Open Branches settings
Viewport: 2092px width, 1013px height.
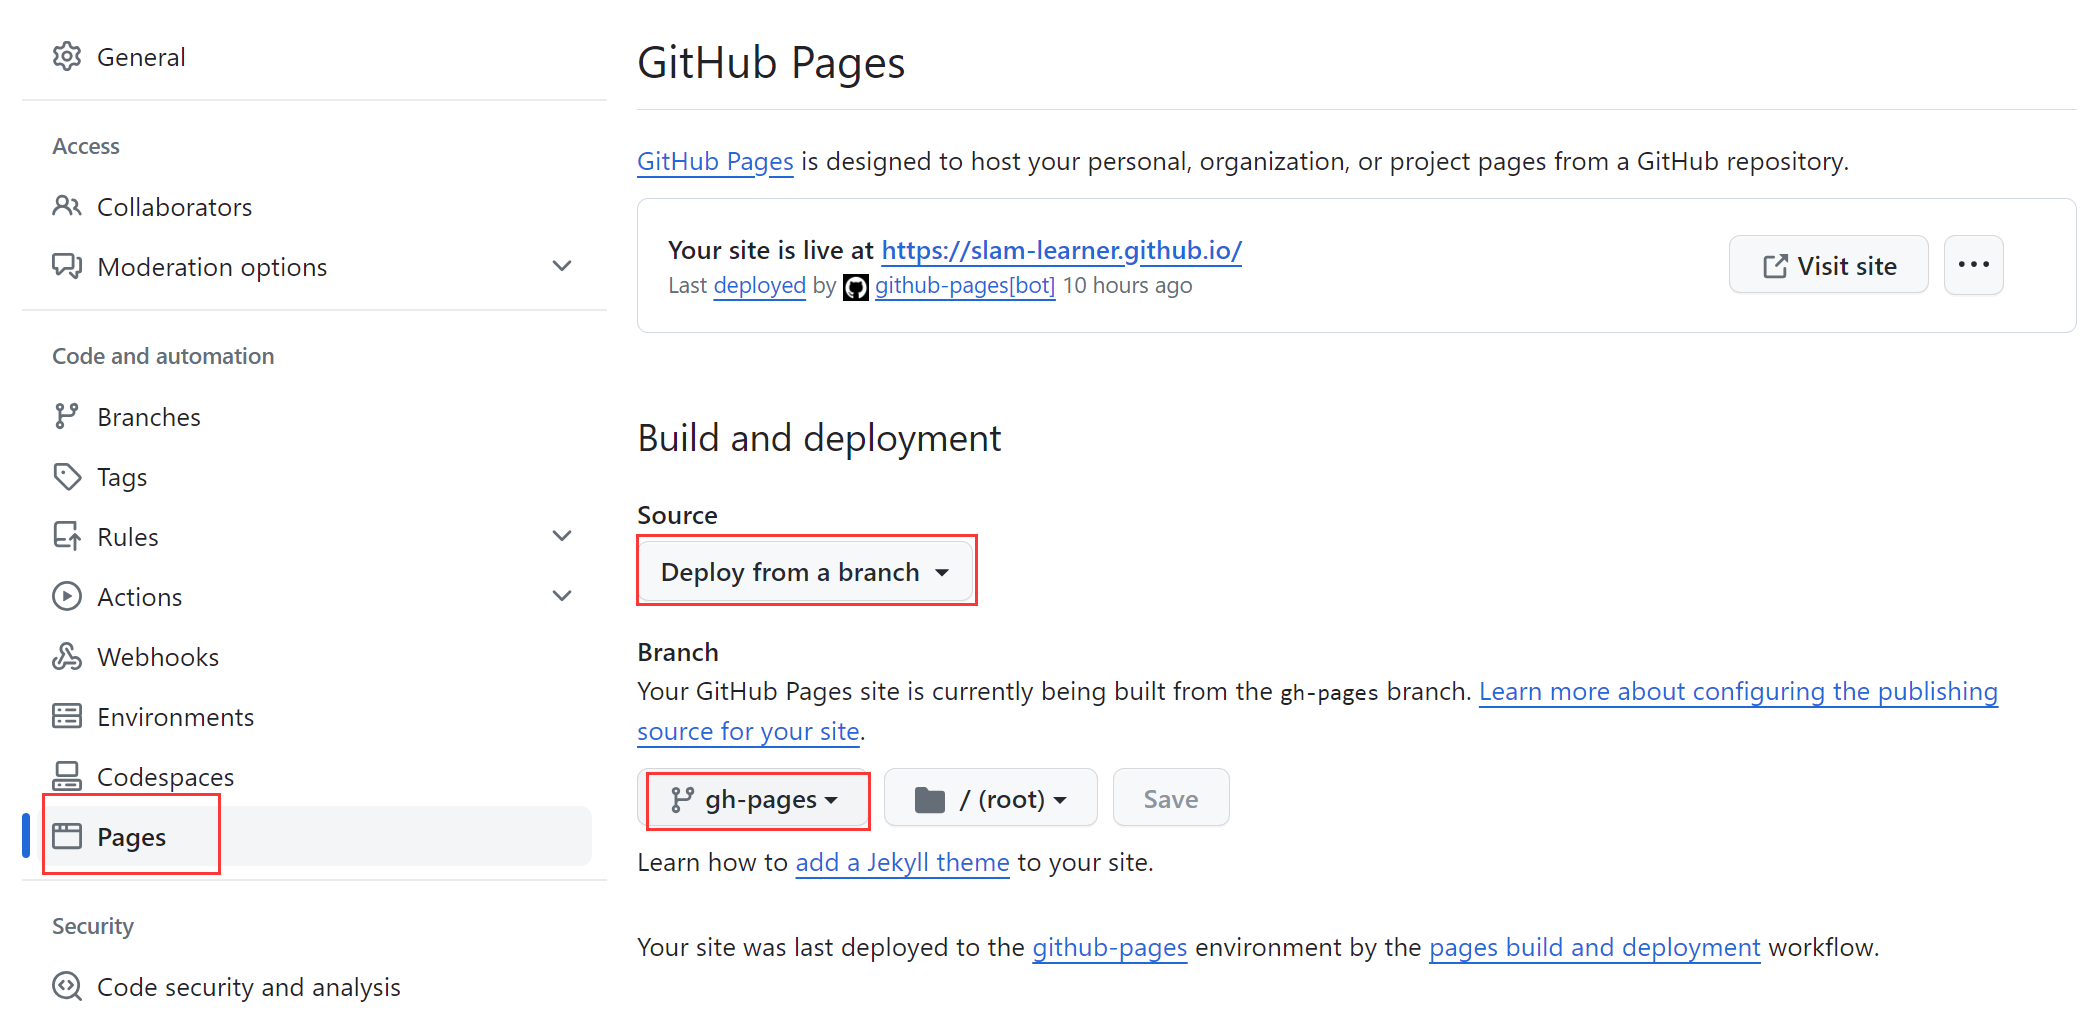149,417
